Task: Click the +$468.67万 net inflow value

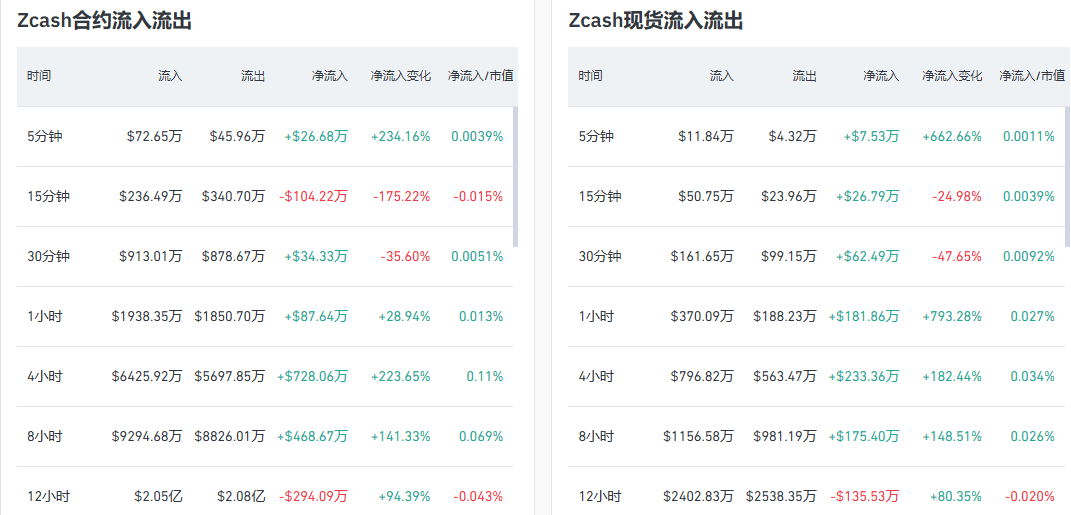Action: point(312,436)
